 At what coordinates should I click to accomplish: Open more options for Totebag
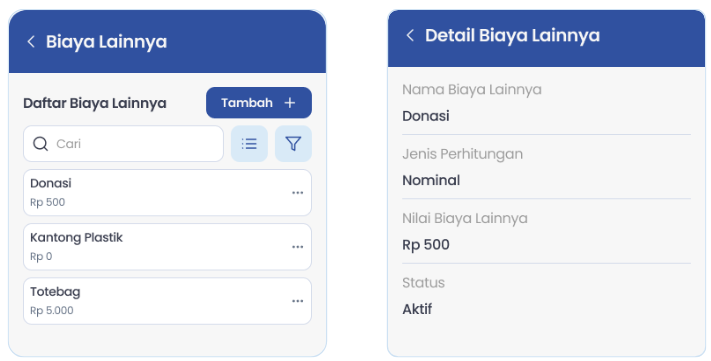tap(297, 301)
